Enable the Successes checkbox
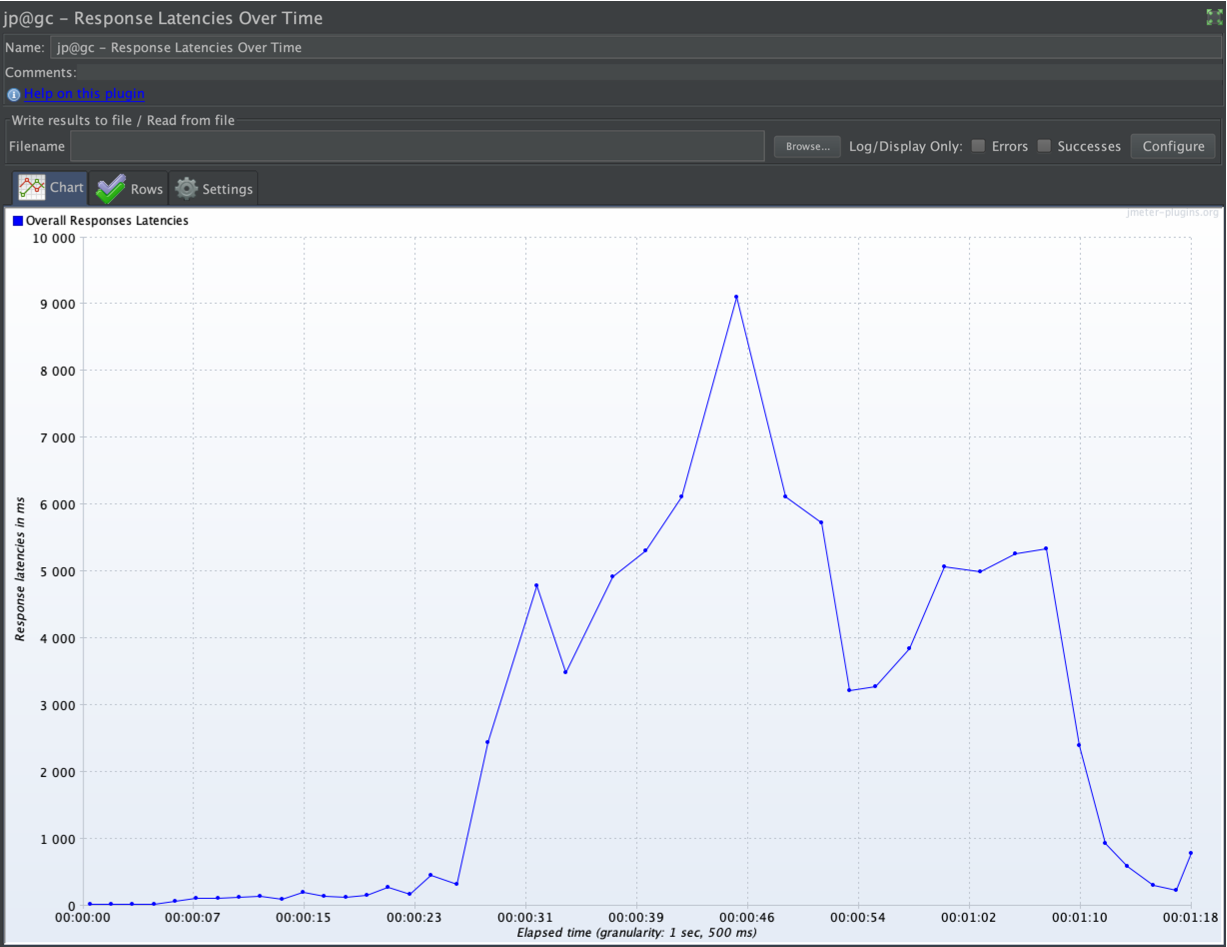Image resolution: width=1227 pixels, height=947 pixels. tap(1044, 146)
